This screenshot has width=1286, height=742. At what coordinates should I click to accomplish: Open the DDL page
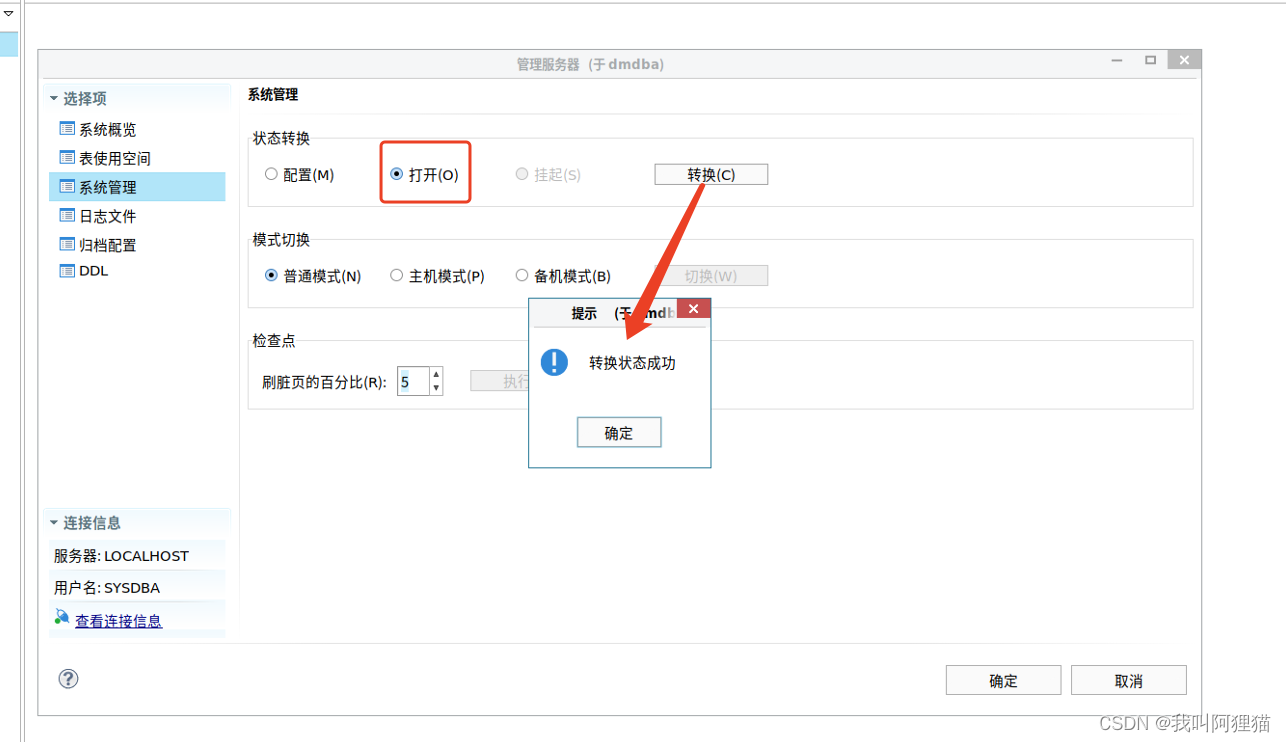pos(93,271)
